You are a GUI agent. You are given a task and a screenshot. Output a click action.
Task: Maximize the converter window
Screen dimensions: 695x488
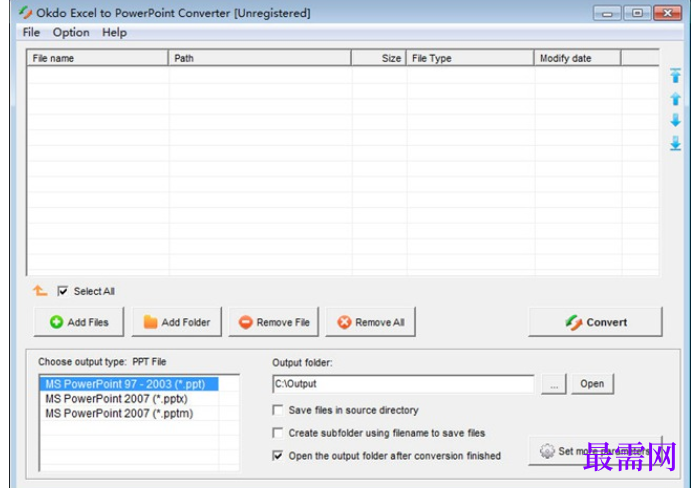[x=637, y=13]
